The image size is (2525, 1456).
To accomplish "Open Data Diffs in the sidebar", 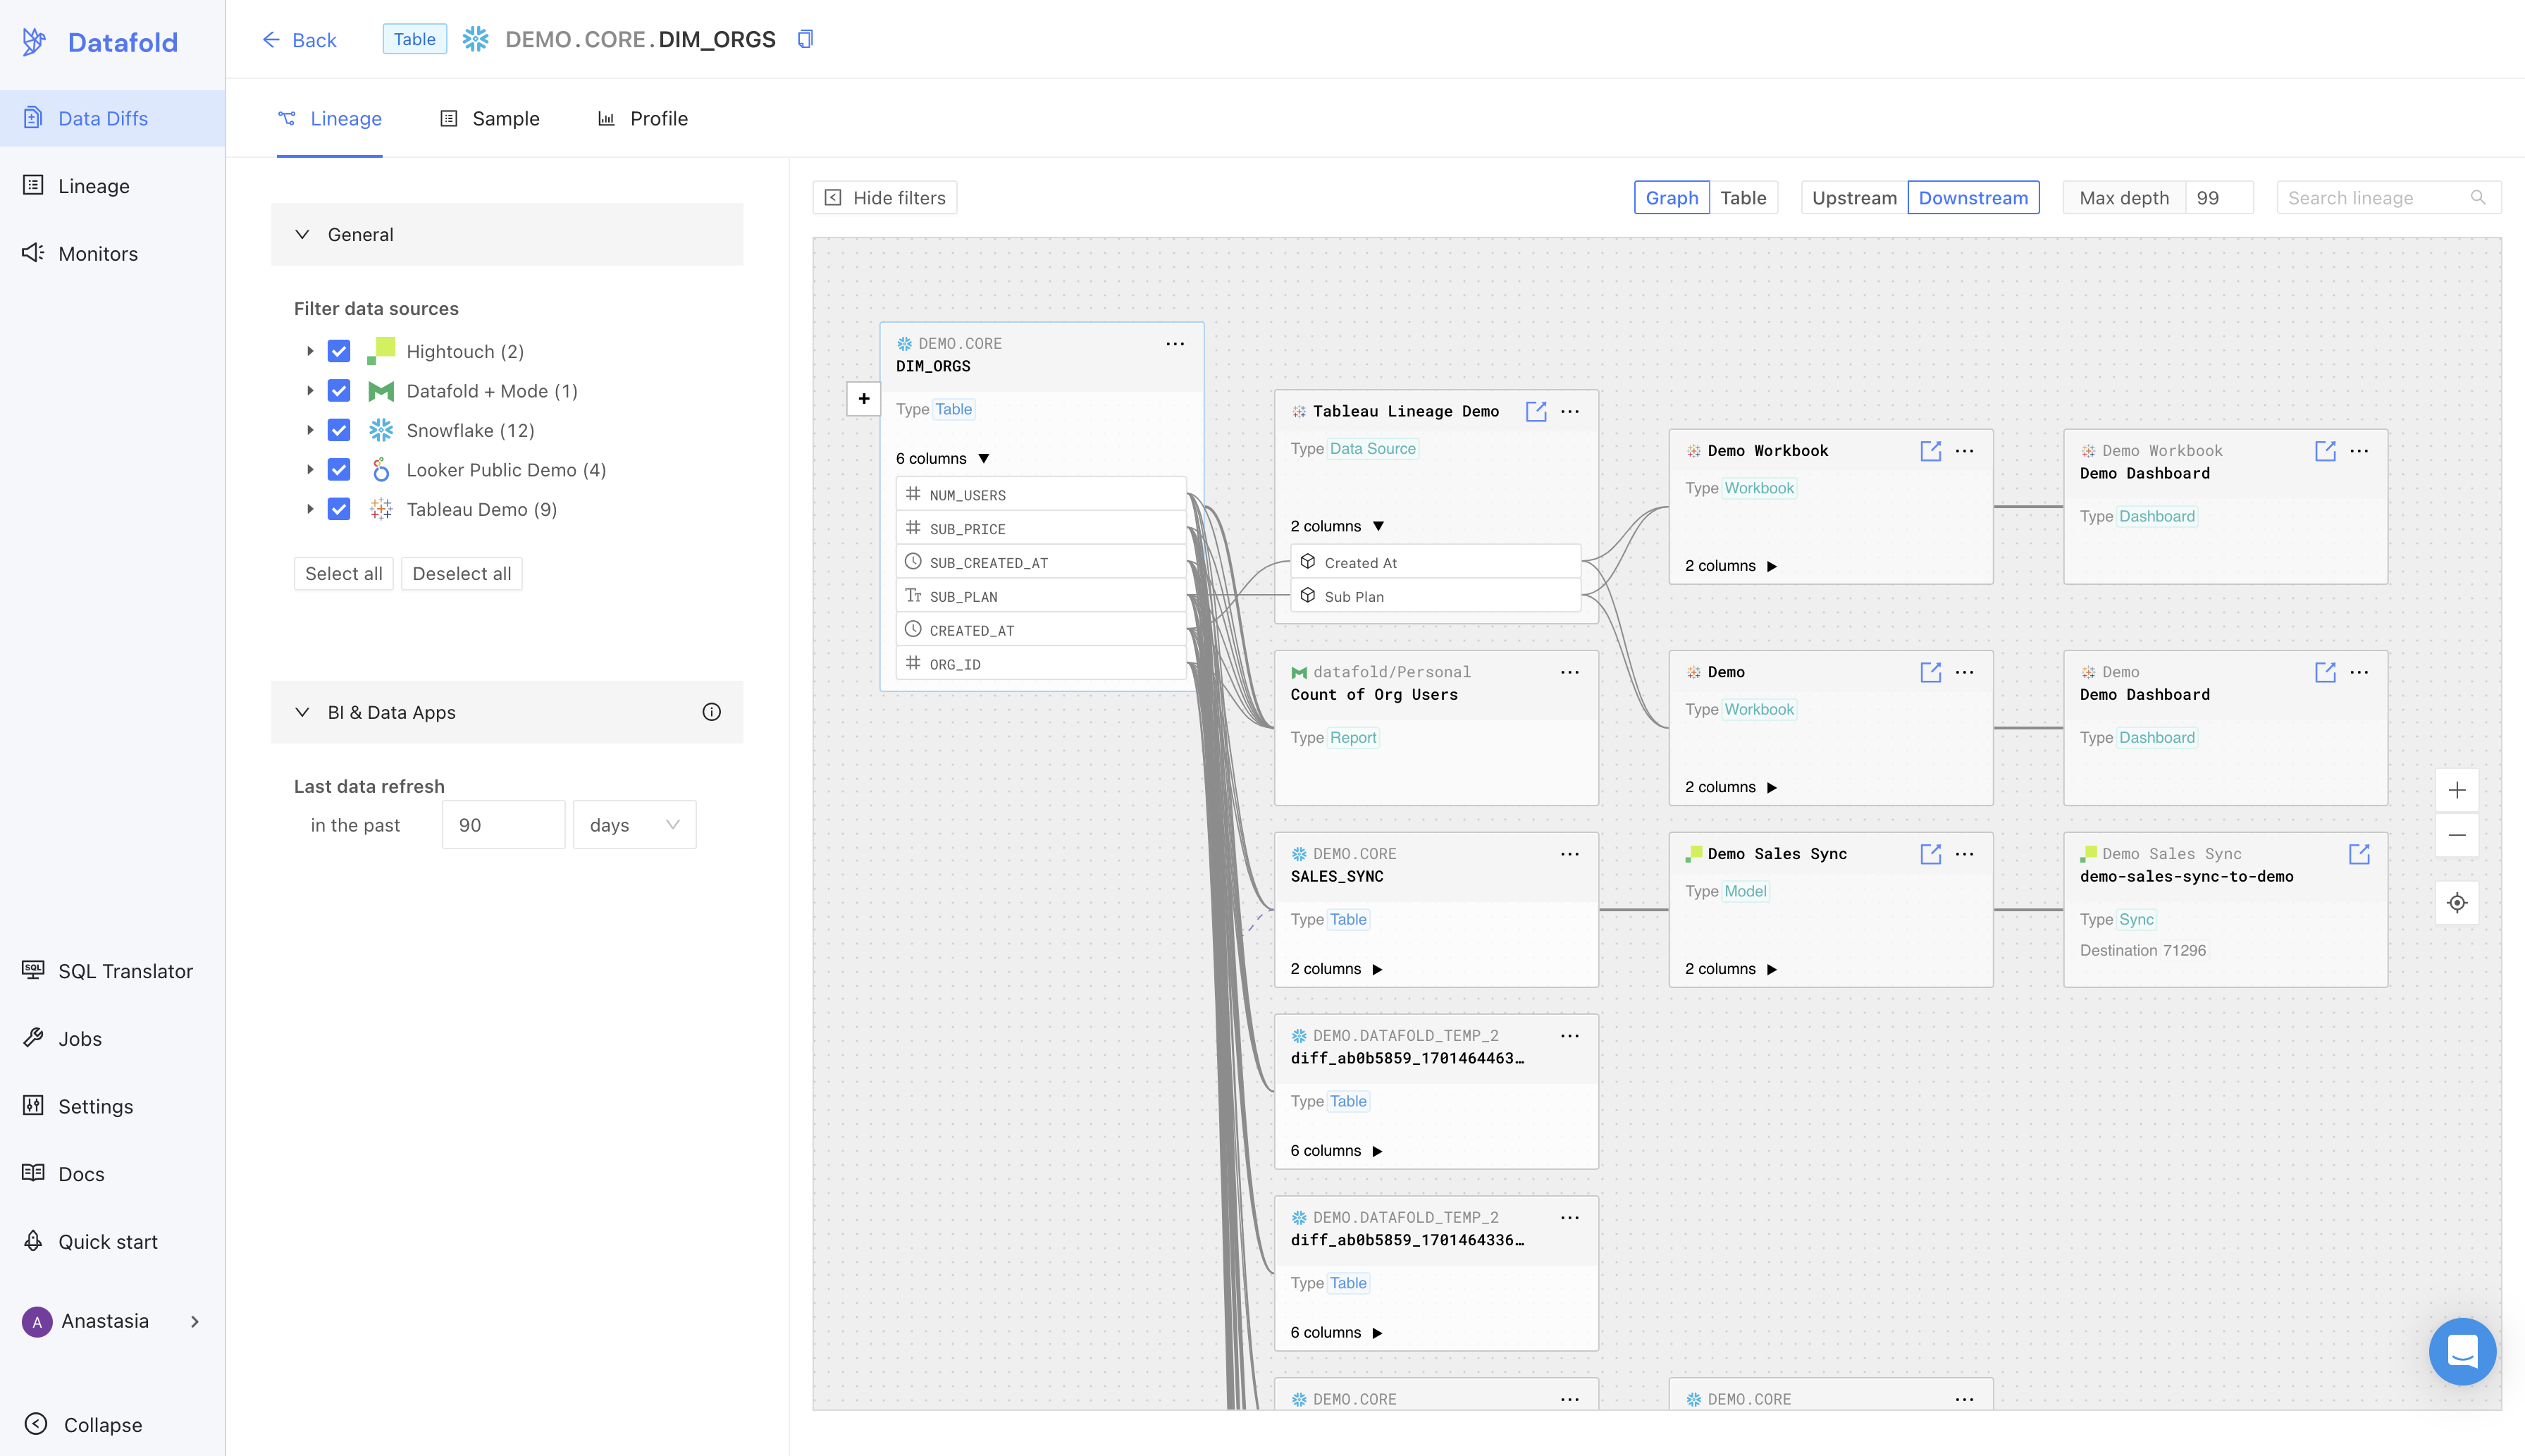I will (112, 118).
